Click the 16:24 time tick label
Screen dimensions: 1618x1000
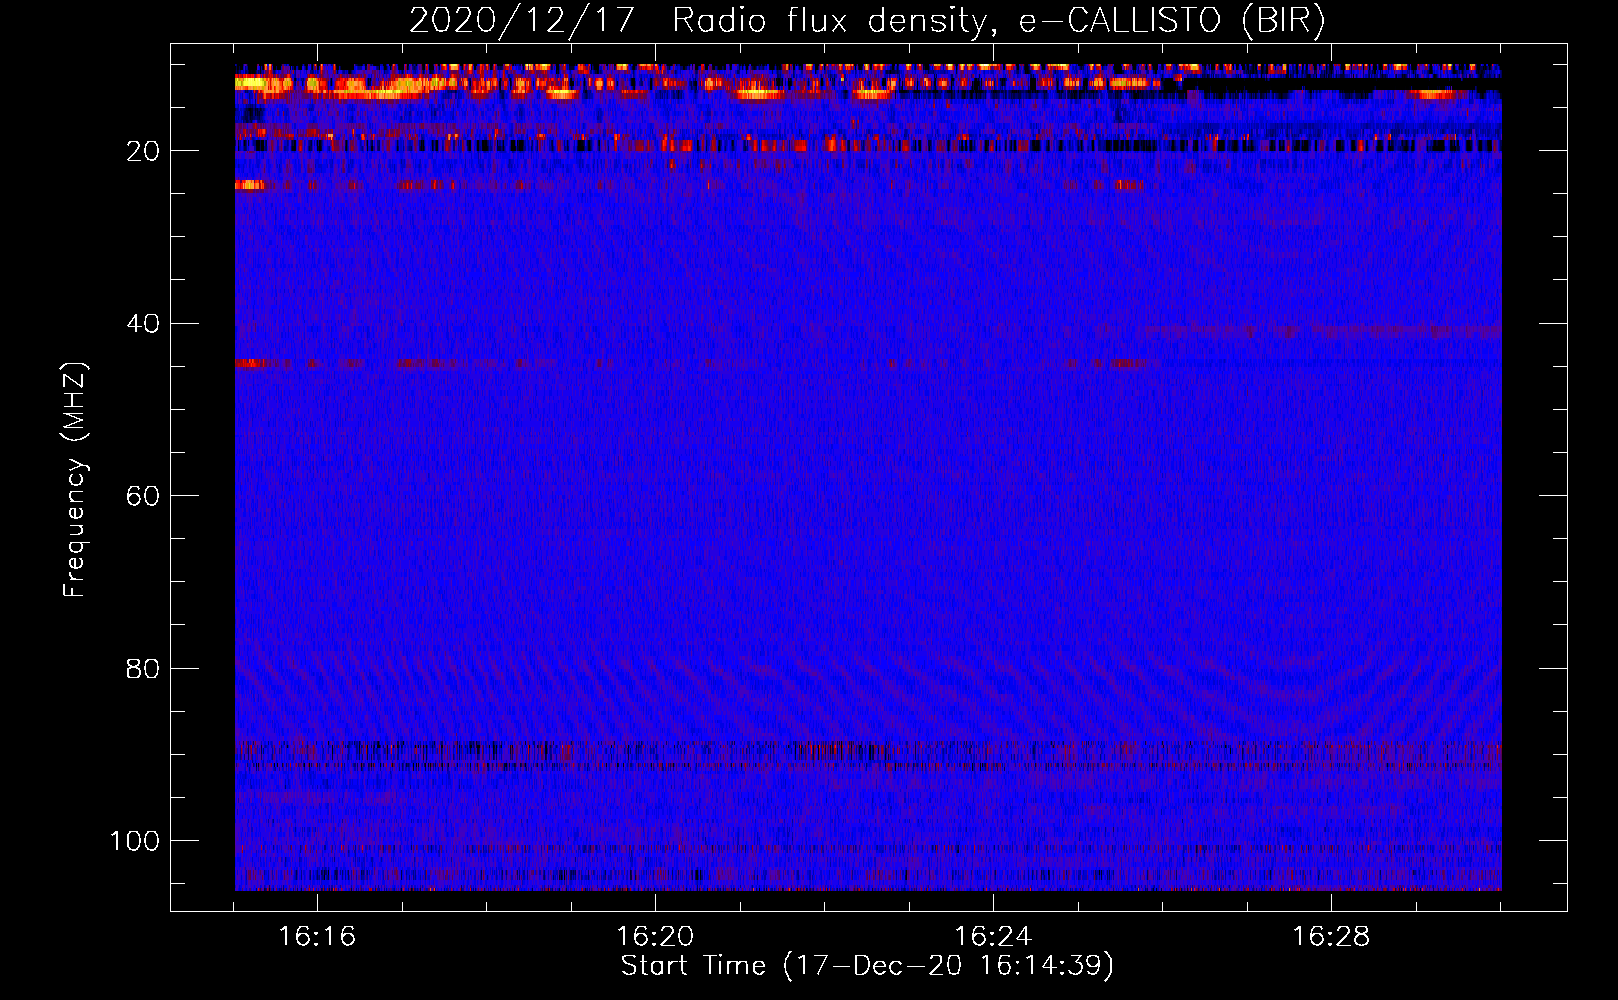pos(993,937)
